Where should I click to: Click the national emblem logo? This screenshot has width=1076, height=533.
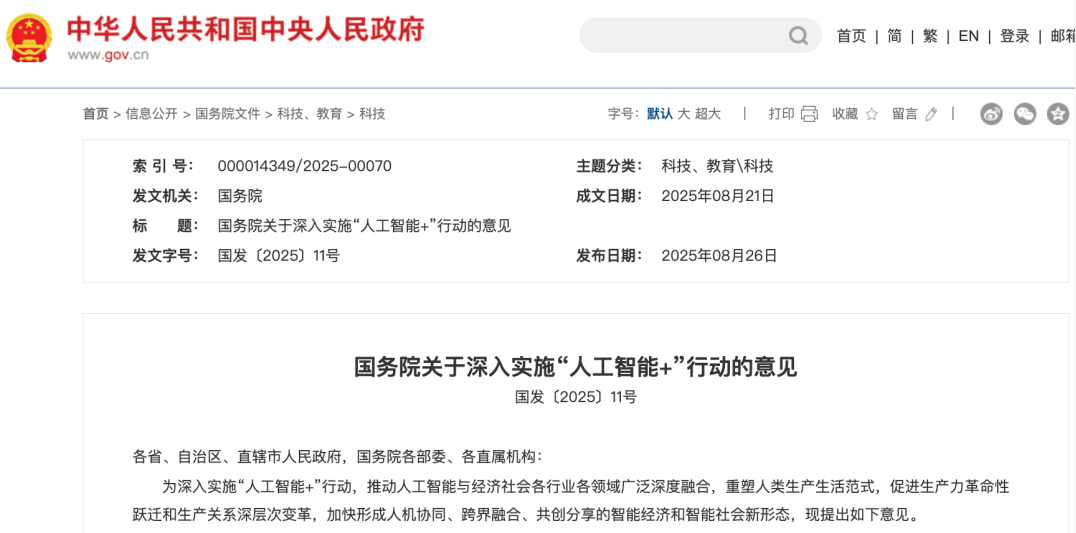point(30,36)
